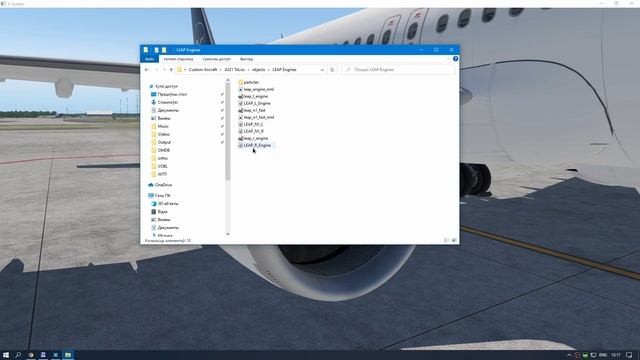Click Custom Aircraft in the address path
The image size is (640, 360).
pyautogui.click(x=203, y=70)
